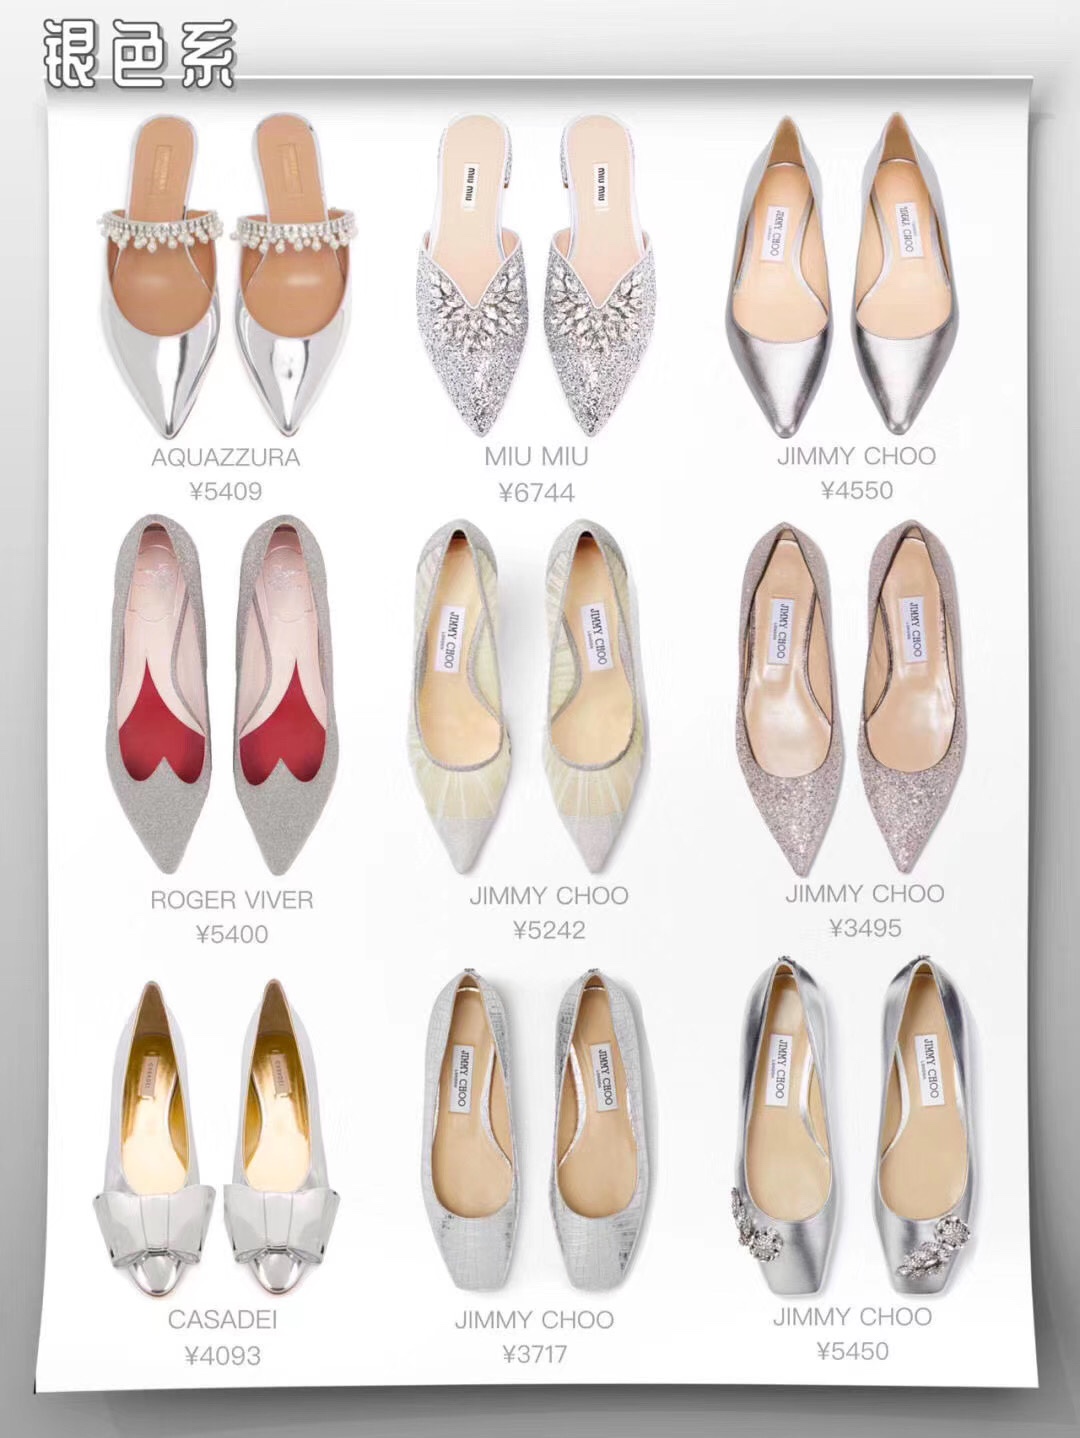Select the ¥5409 price text
The width and height of the screenshot is (1080, 1438).
(x=227, y=492)
